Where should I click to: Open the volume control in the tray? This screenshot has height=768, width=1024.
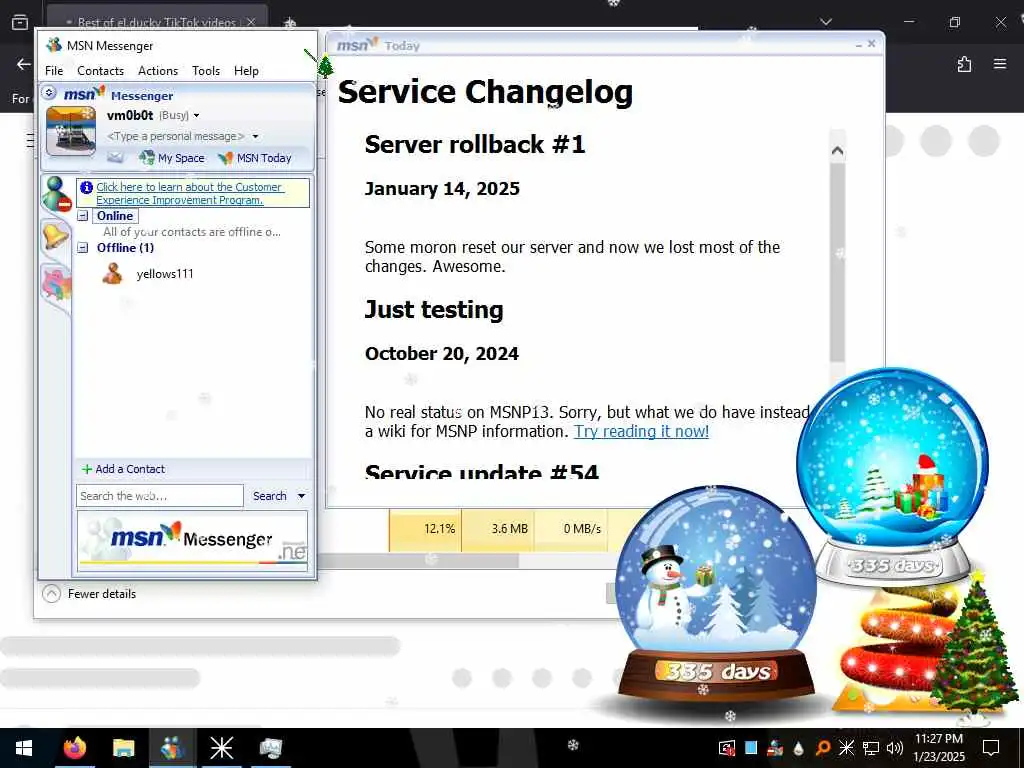click(895, 748)
